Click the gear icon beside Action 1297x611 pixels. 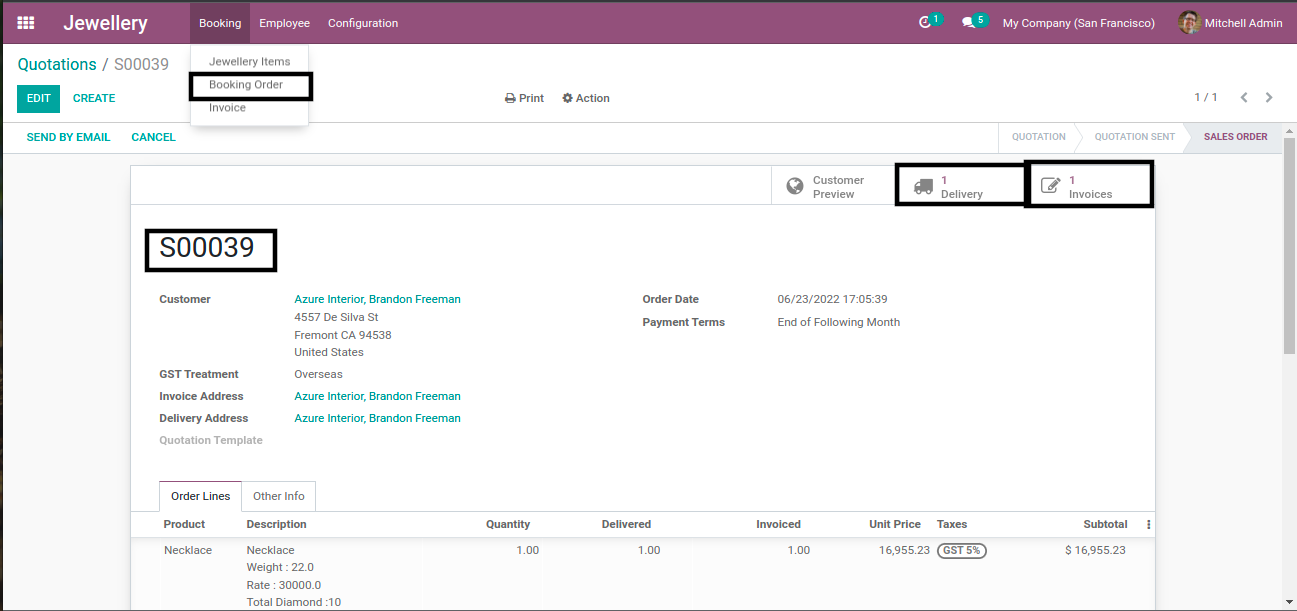[x=568, y=98]
